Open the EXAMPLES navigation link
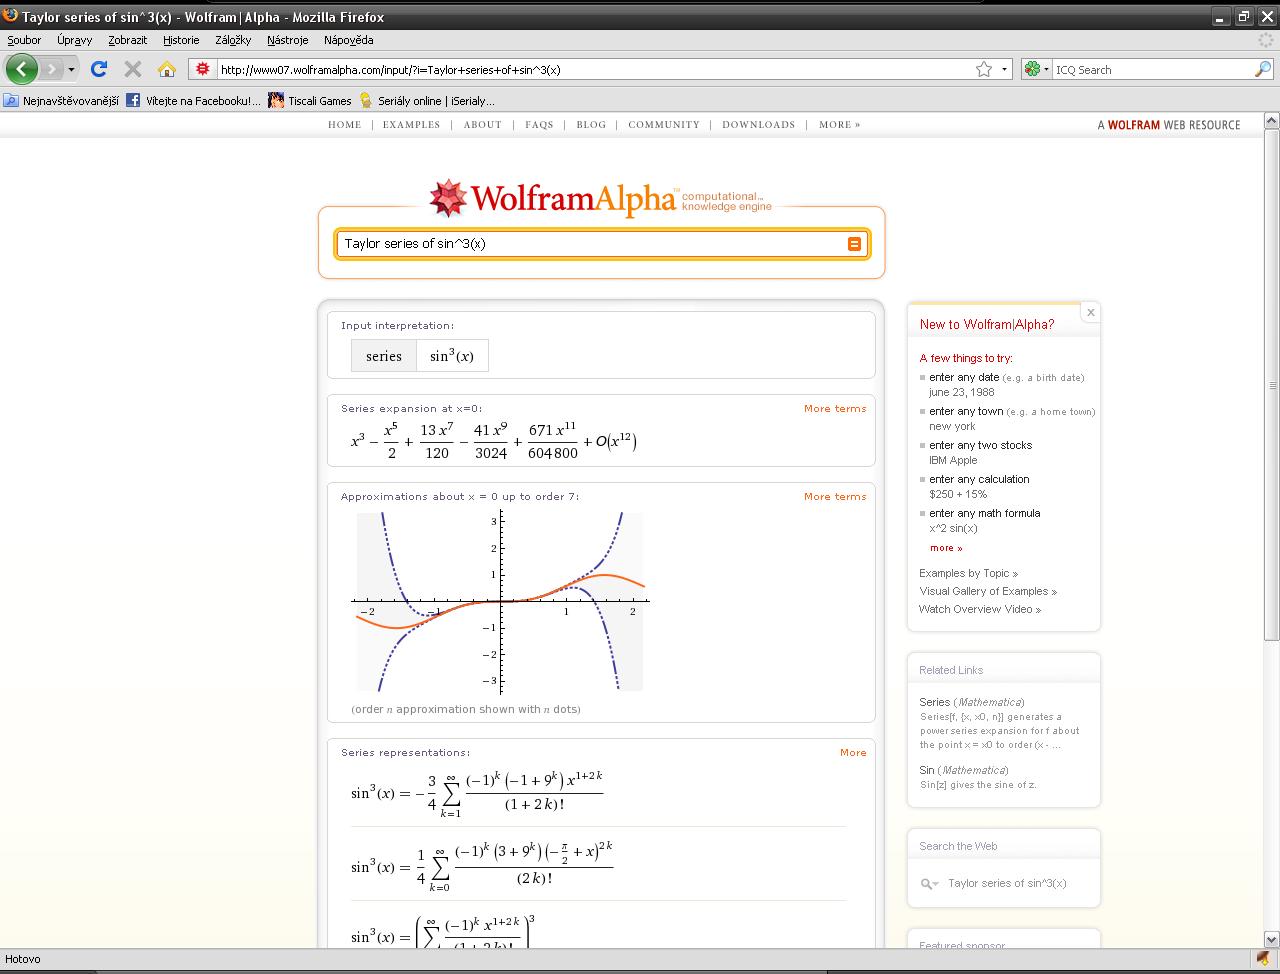 (411, 125)
